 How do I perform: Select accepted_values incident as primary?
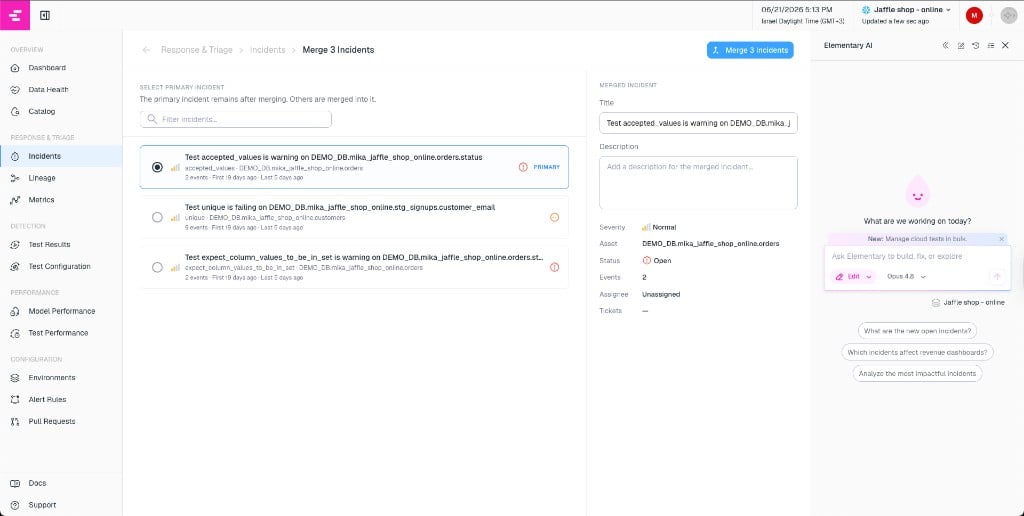(157, 167)
